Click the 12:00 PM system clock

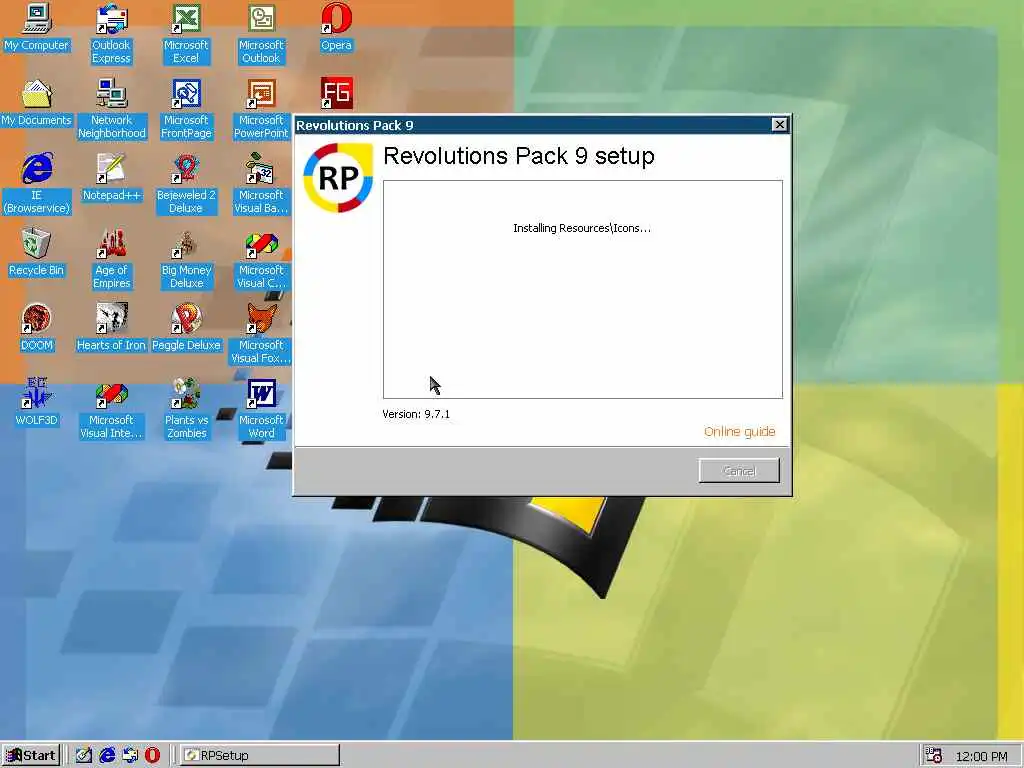click(982, 756)
